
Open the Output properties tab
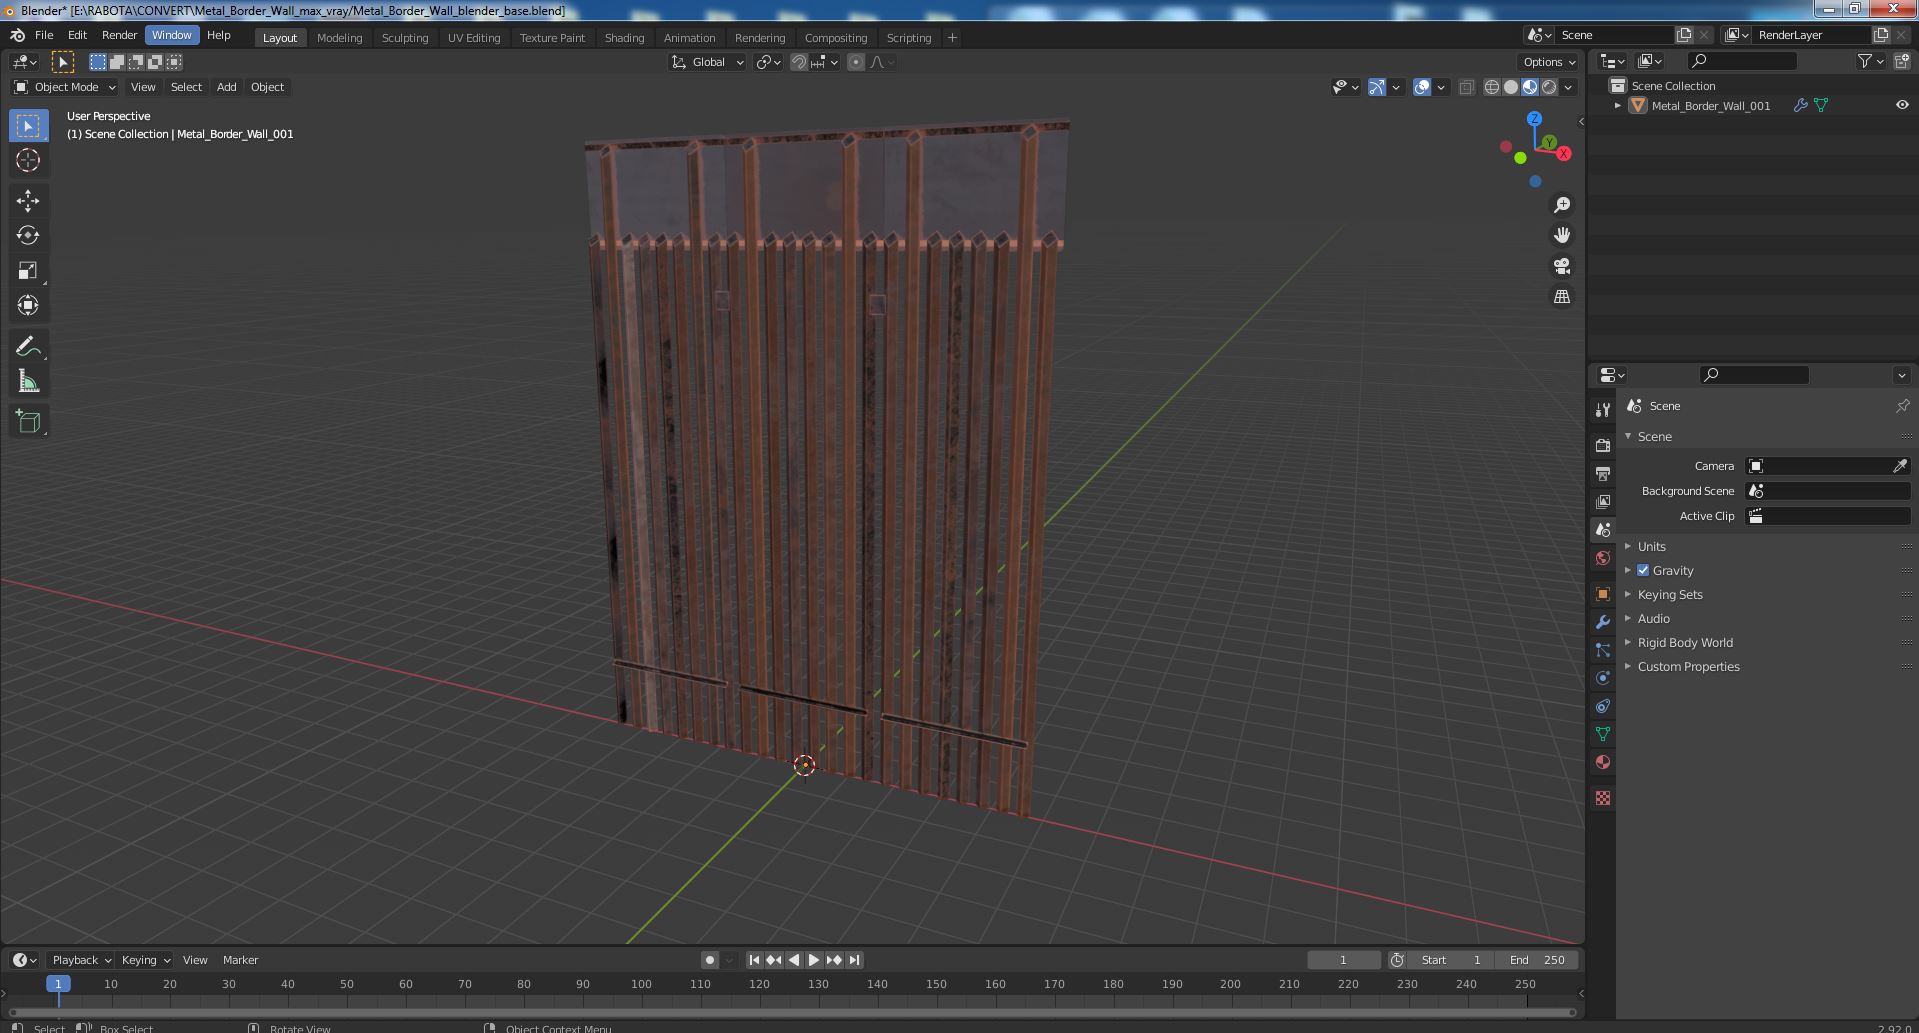tap(1603, 473)
